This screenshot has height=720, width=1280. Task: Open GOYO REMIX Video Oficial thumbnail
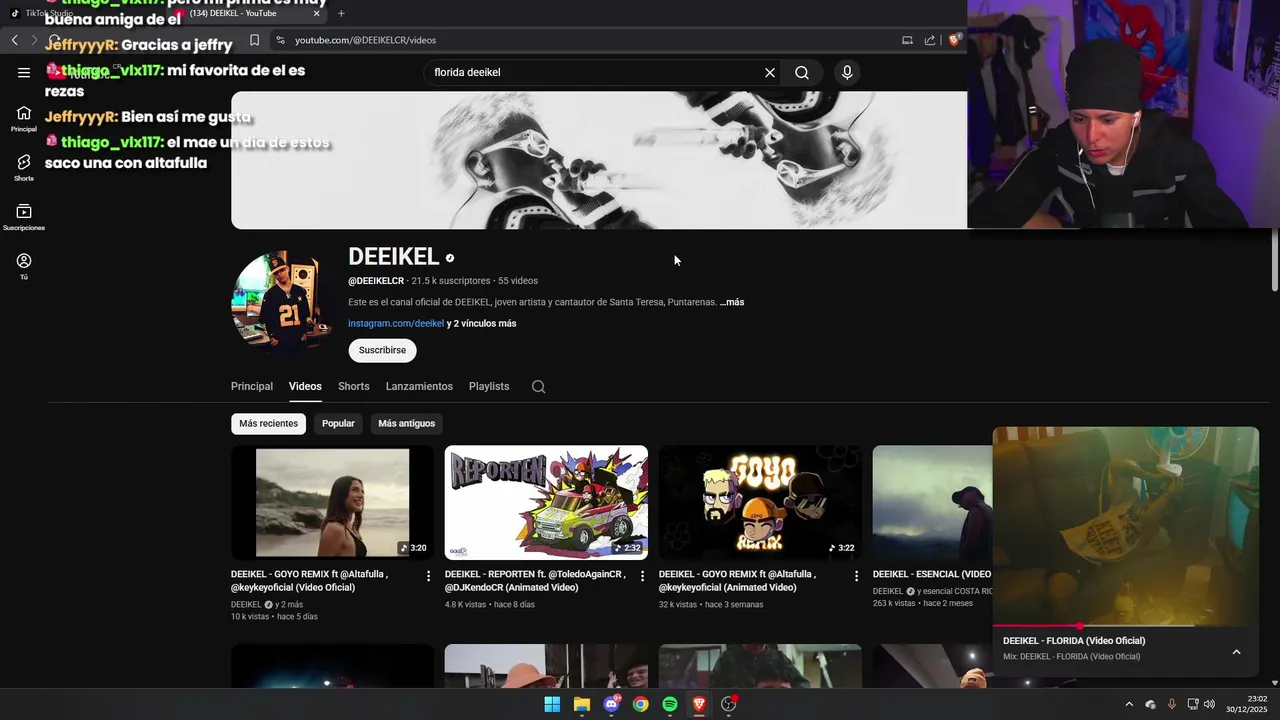[x=332, y=502]
